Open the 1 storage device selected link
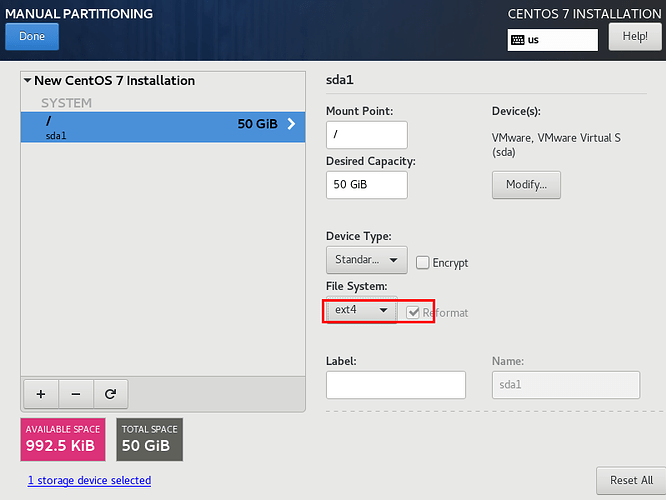The width and height of the screenshot is (666, 500). pyautogui.click(x=89, y=480)
